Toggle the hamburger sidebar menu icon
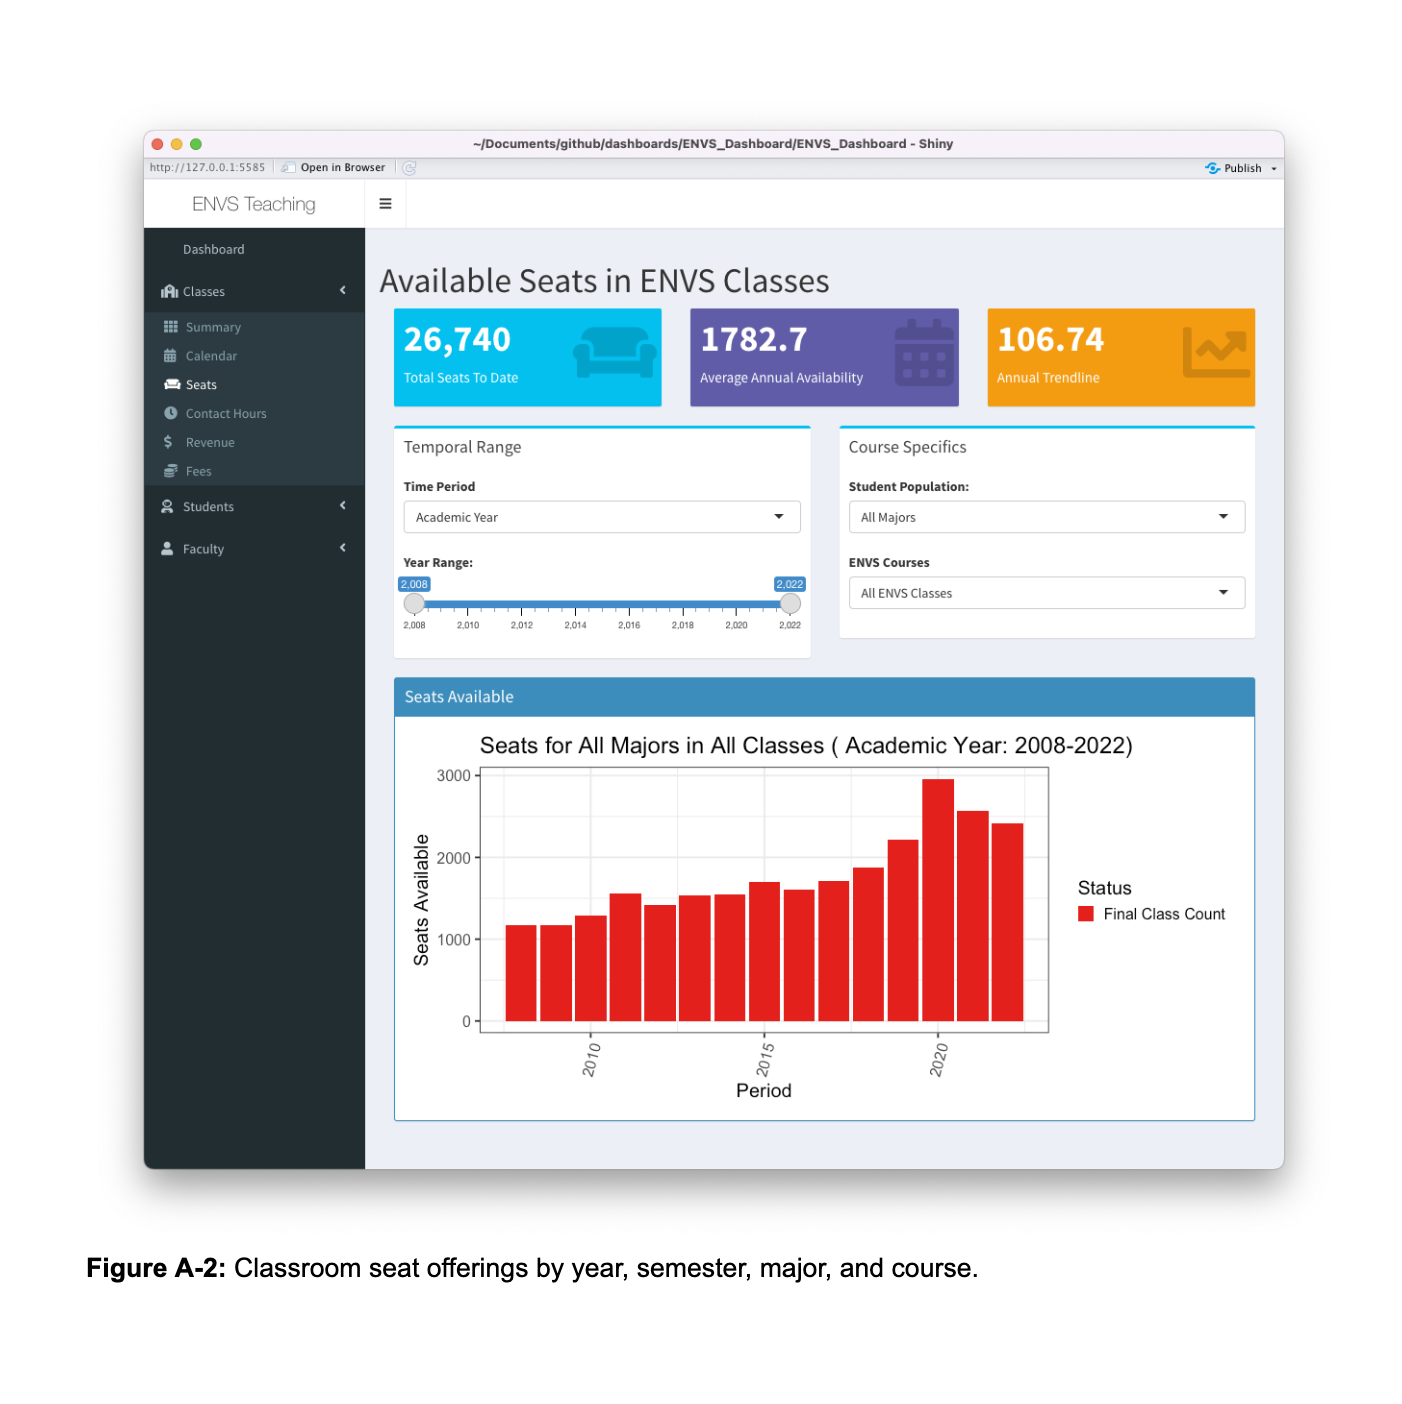The width and height of the screenshot is (1402, 1404). 385,204
